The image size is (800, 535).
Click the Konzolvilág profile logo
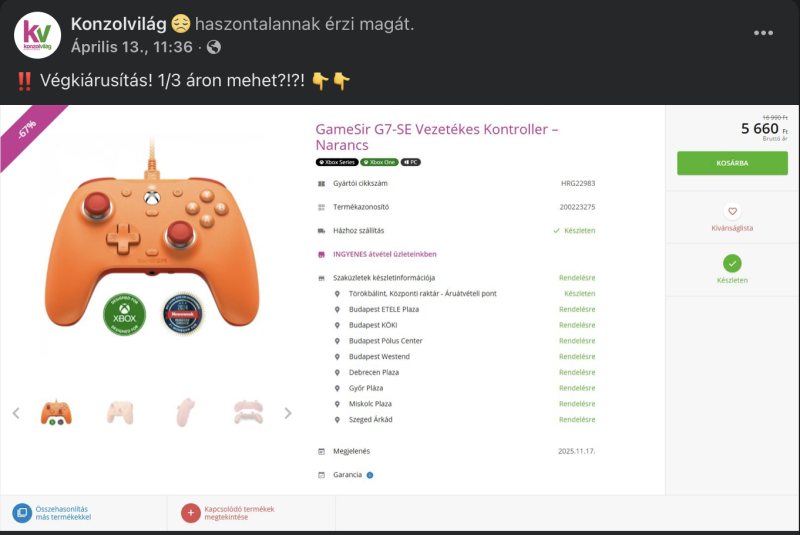pos(37,35)
